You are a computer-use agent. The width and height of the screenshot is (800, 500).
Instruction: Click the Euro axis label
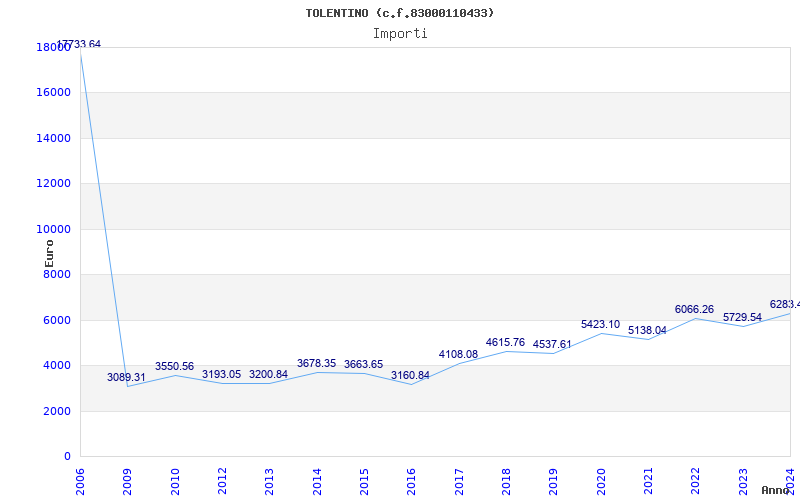click(49, 254)
